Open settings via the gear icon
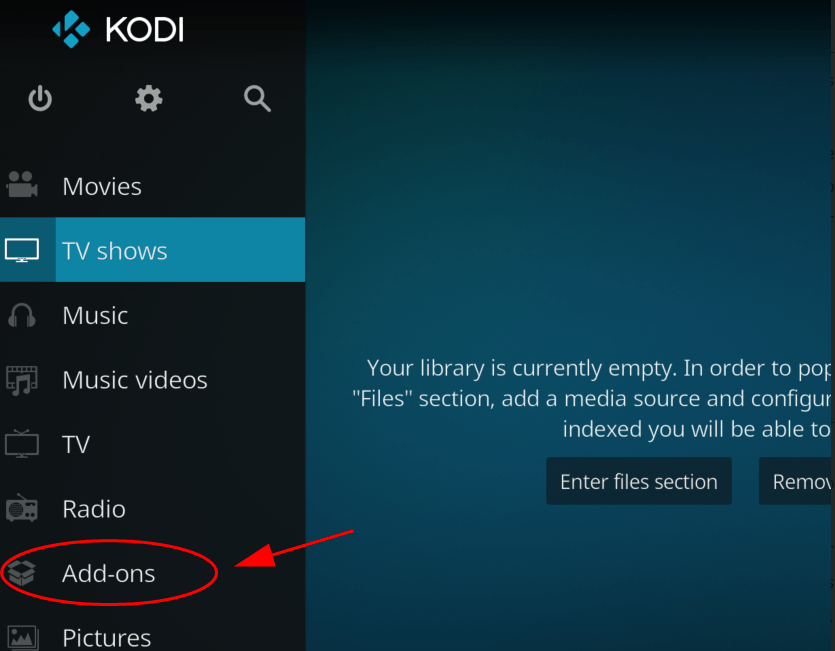This screenshot has height=651, width=835. click(x=149, y=99)
